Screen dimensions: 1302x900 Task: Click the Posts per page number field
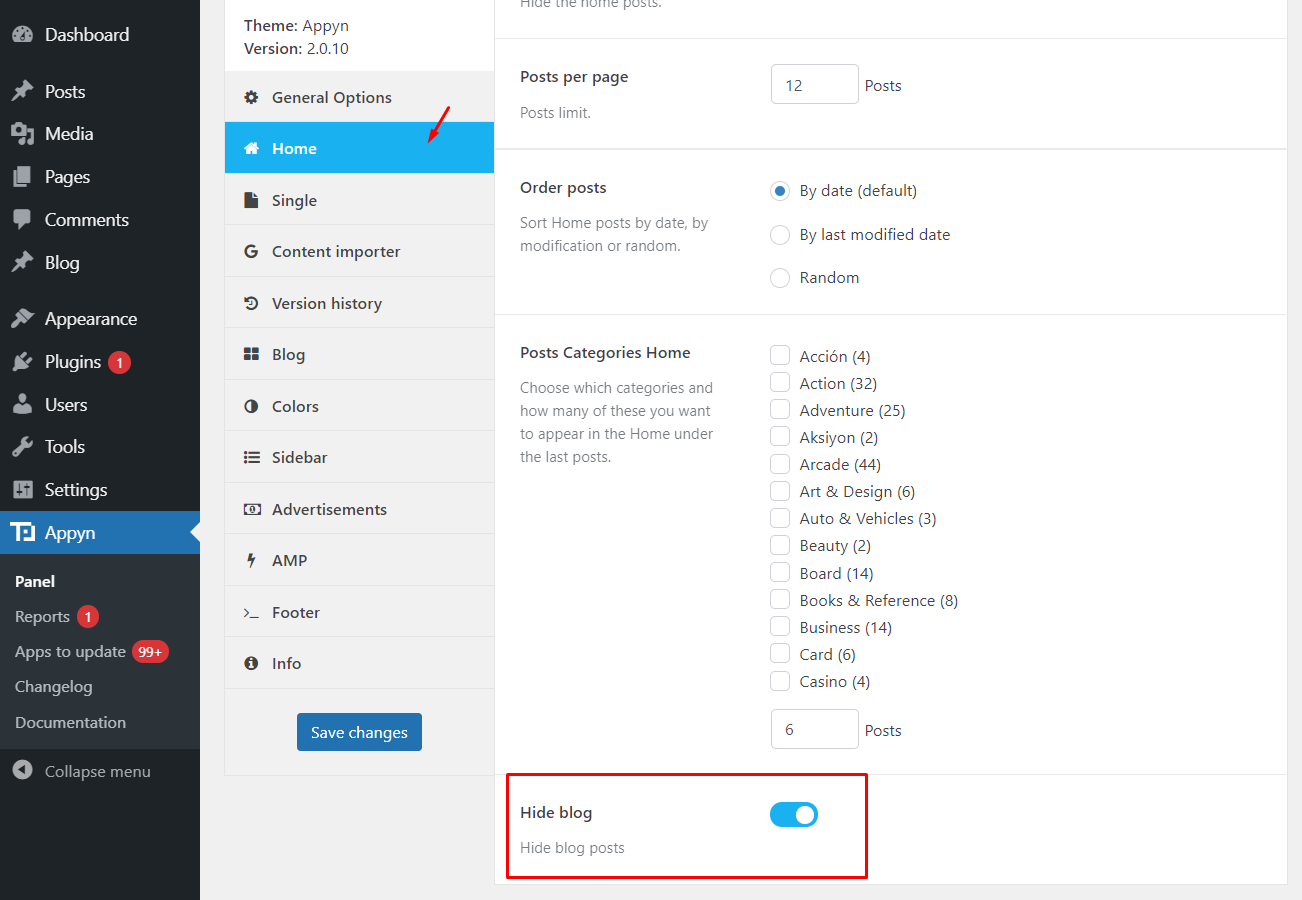coord(815,84)
